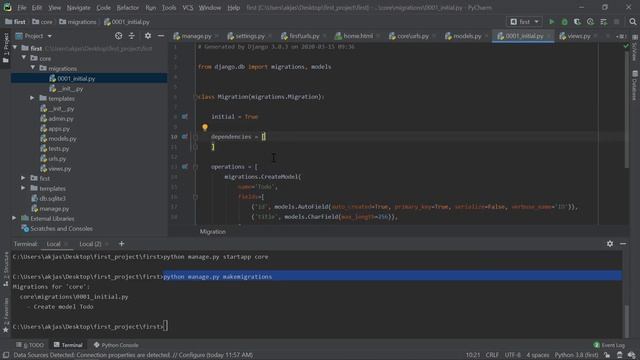The height and width of the screenshot is (360, 640).
Task: Open Search Everywhere magnifier icon
Action: (632, 22)
